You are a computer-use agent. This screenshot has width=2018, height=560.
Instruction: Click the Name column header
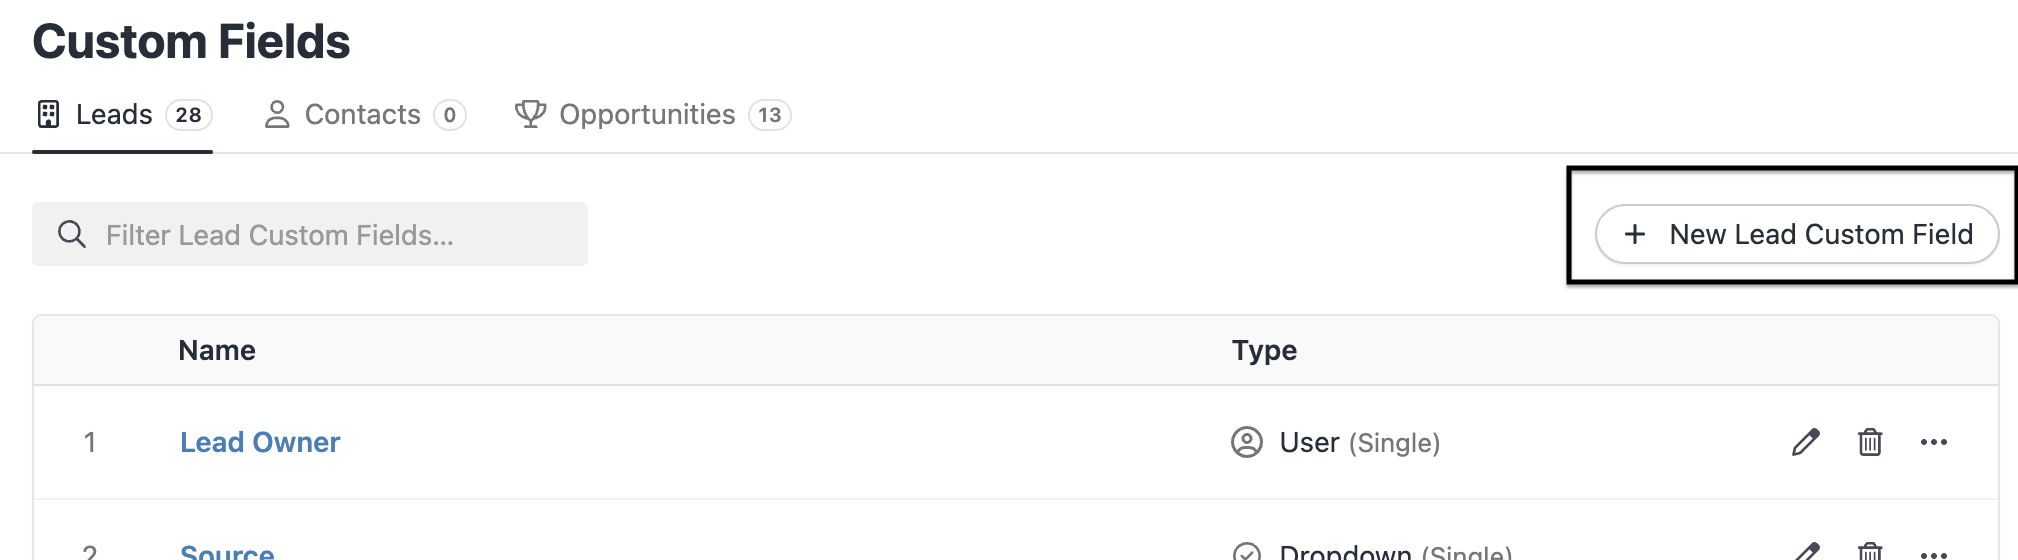point(217,350)
